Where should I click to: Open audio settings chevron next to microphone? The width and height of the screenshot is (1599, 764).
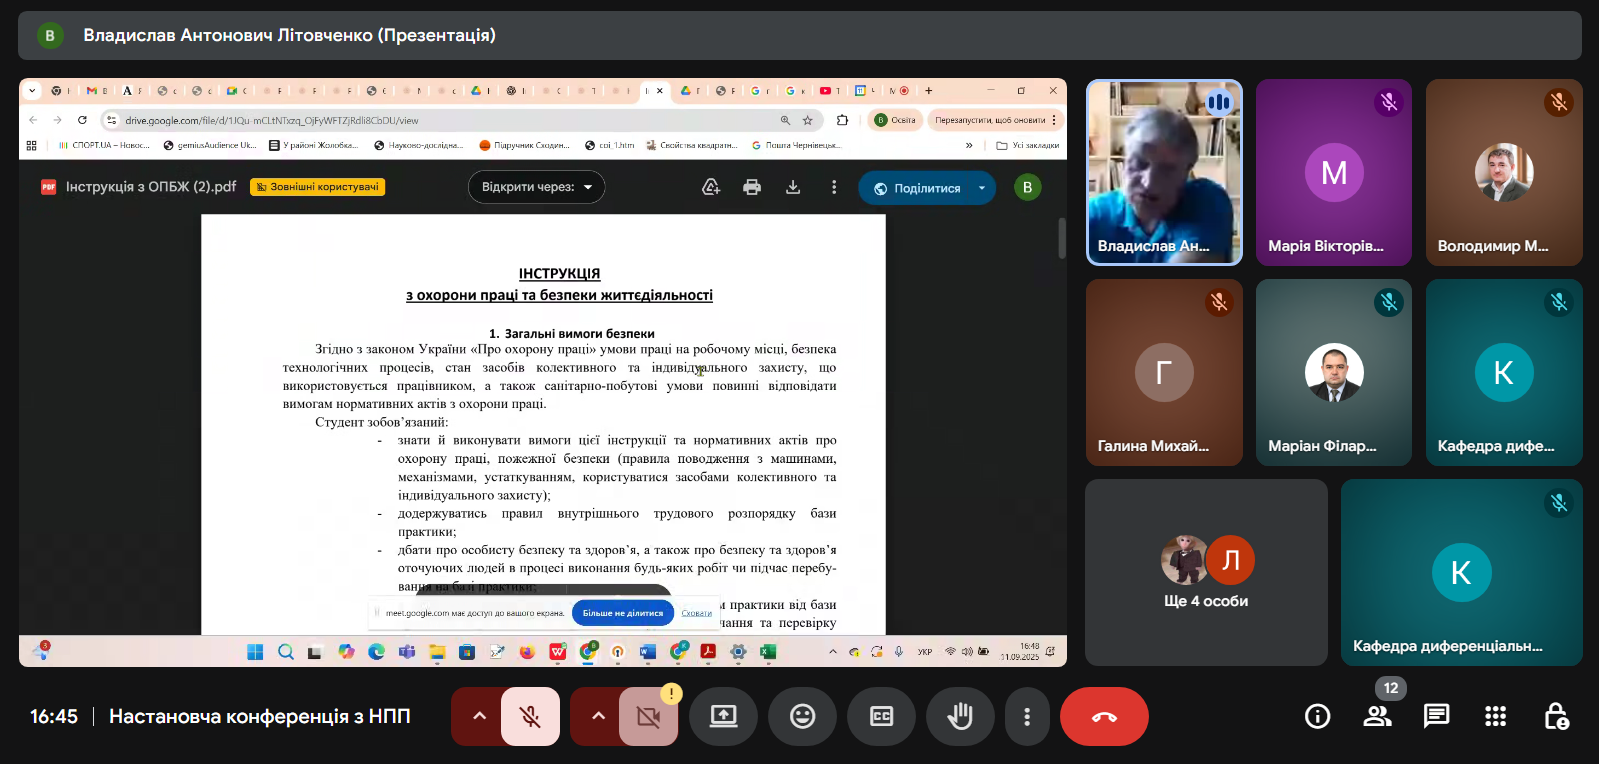[x=479, y=716]
